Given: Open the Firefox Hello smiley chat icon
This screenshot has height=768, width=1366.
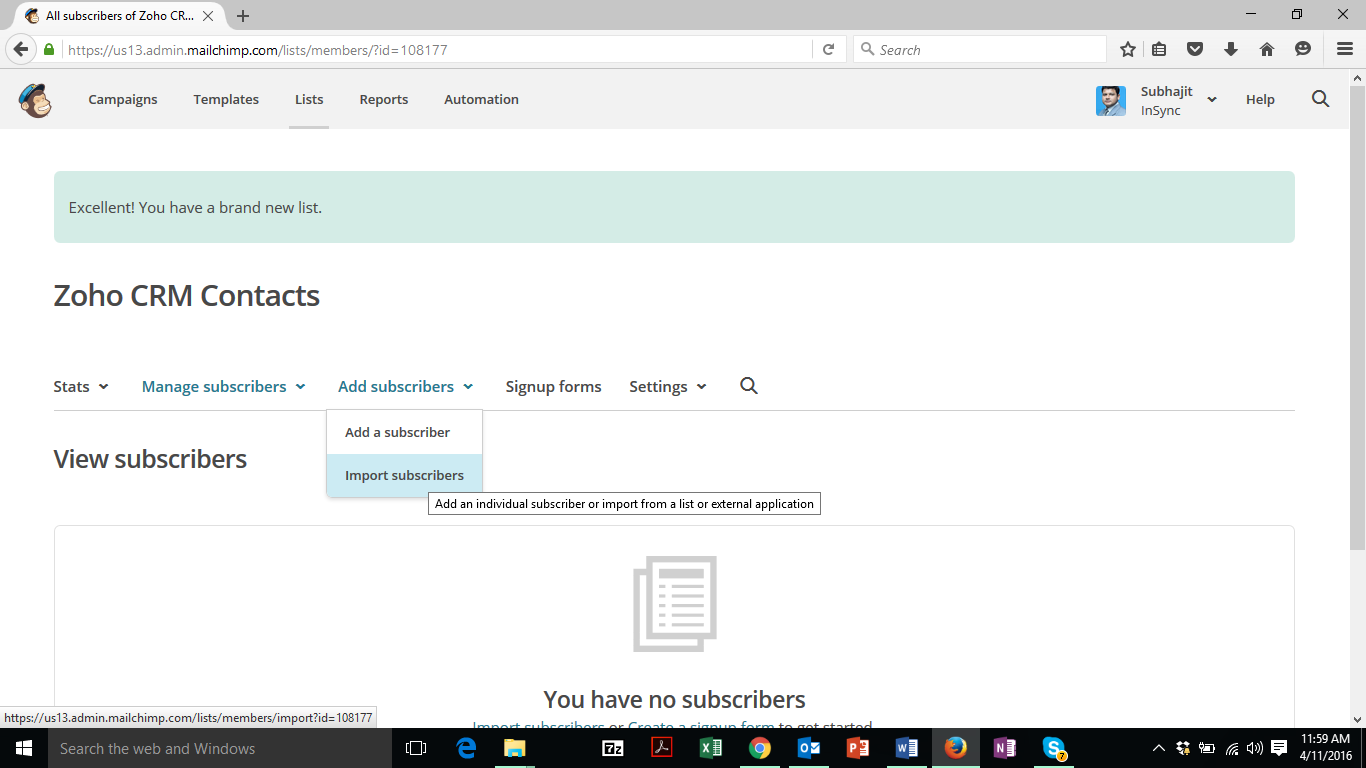Looking at the screenshot, I should (1303, 49).
